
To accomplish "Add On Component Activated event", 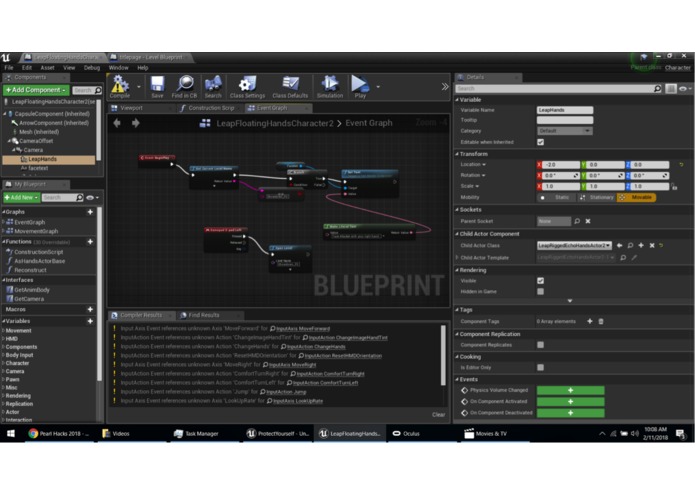I will coord(570,401).
